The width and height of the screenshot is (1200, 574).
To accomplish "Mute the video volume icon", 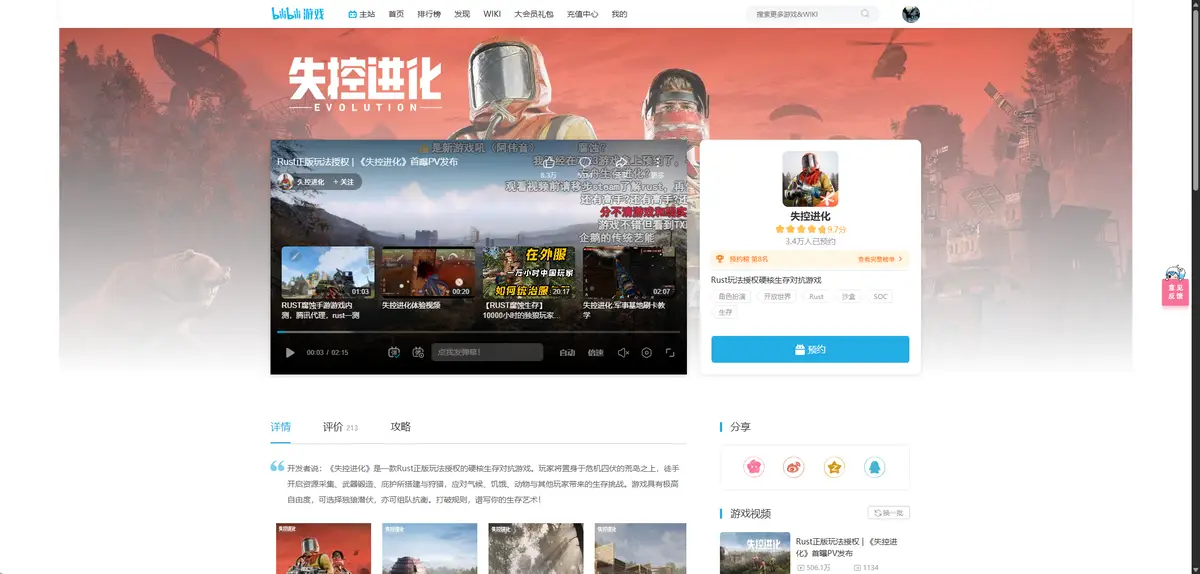I will pyautogui.click(x=623, y=353).
